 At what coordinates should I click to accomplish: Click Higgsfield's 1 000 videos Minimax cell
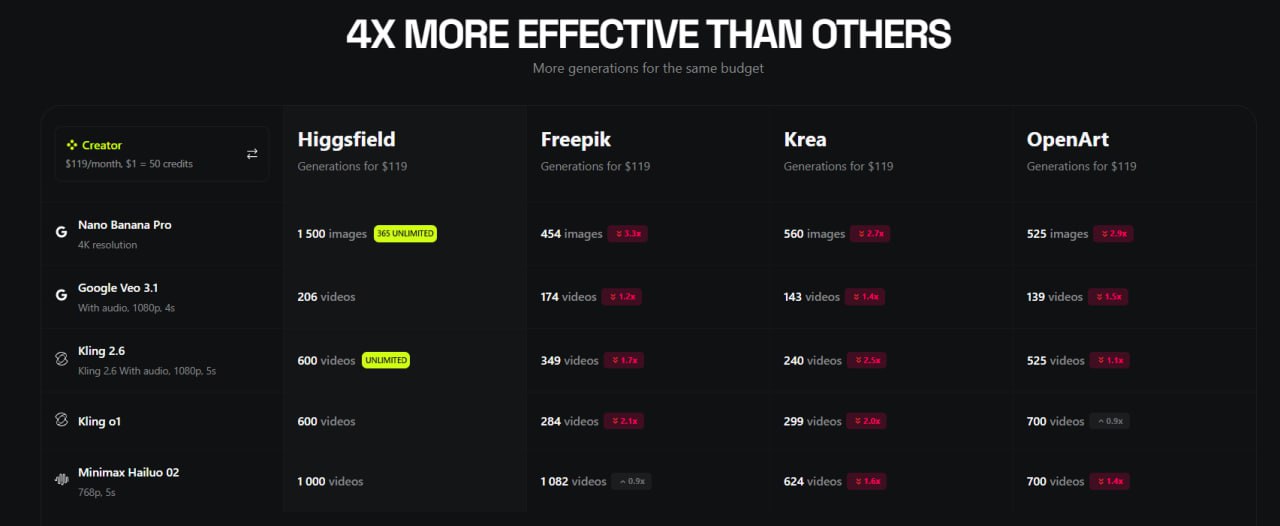(330, 481)
